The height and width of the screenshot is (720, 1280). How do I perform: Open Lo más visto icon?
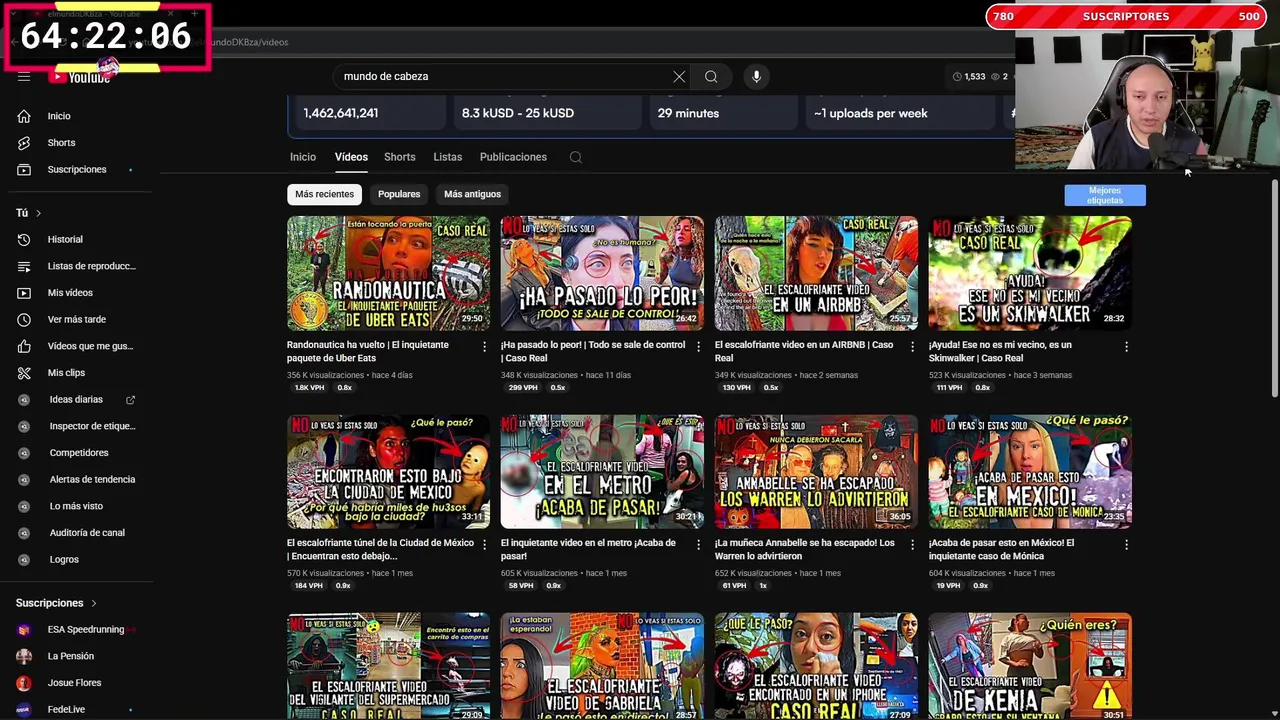[25, 506]
